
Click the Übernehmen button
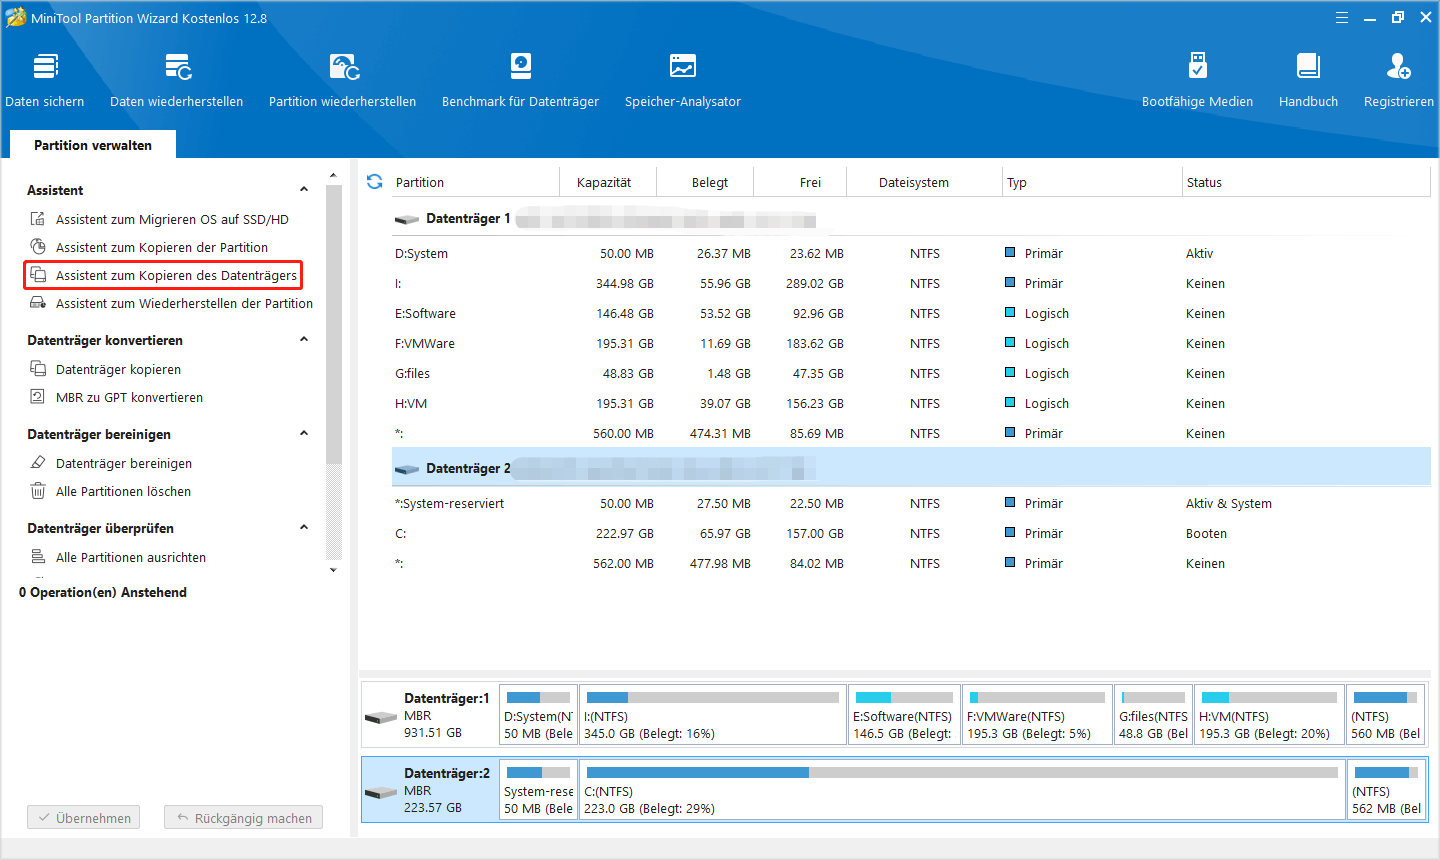(84, 818)
